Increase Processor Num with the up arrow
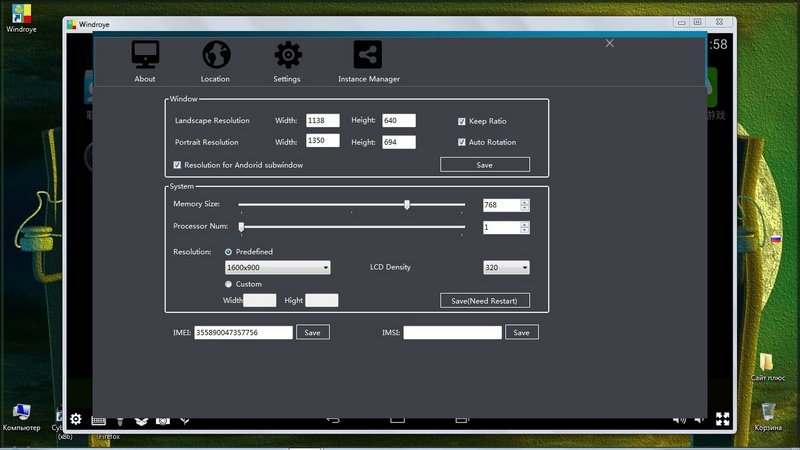Image resolution: width=800 pixels, height=450 pixels. click(x=524, y=224)
